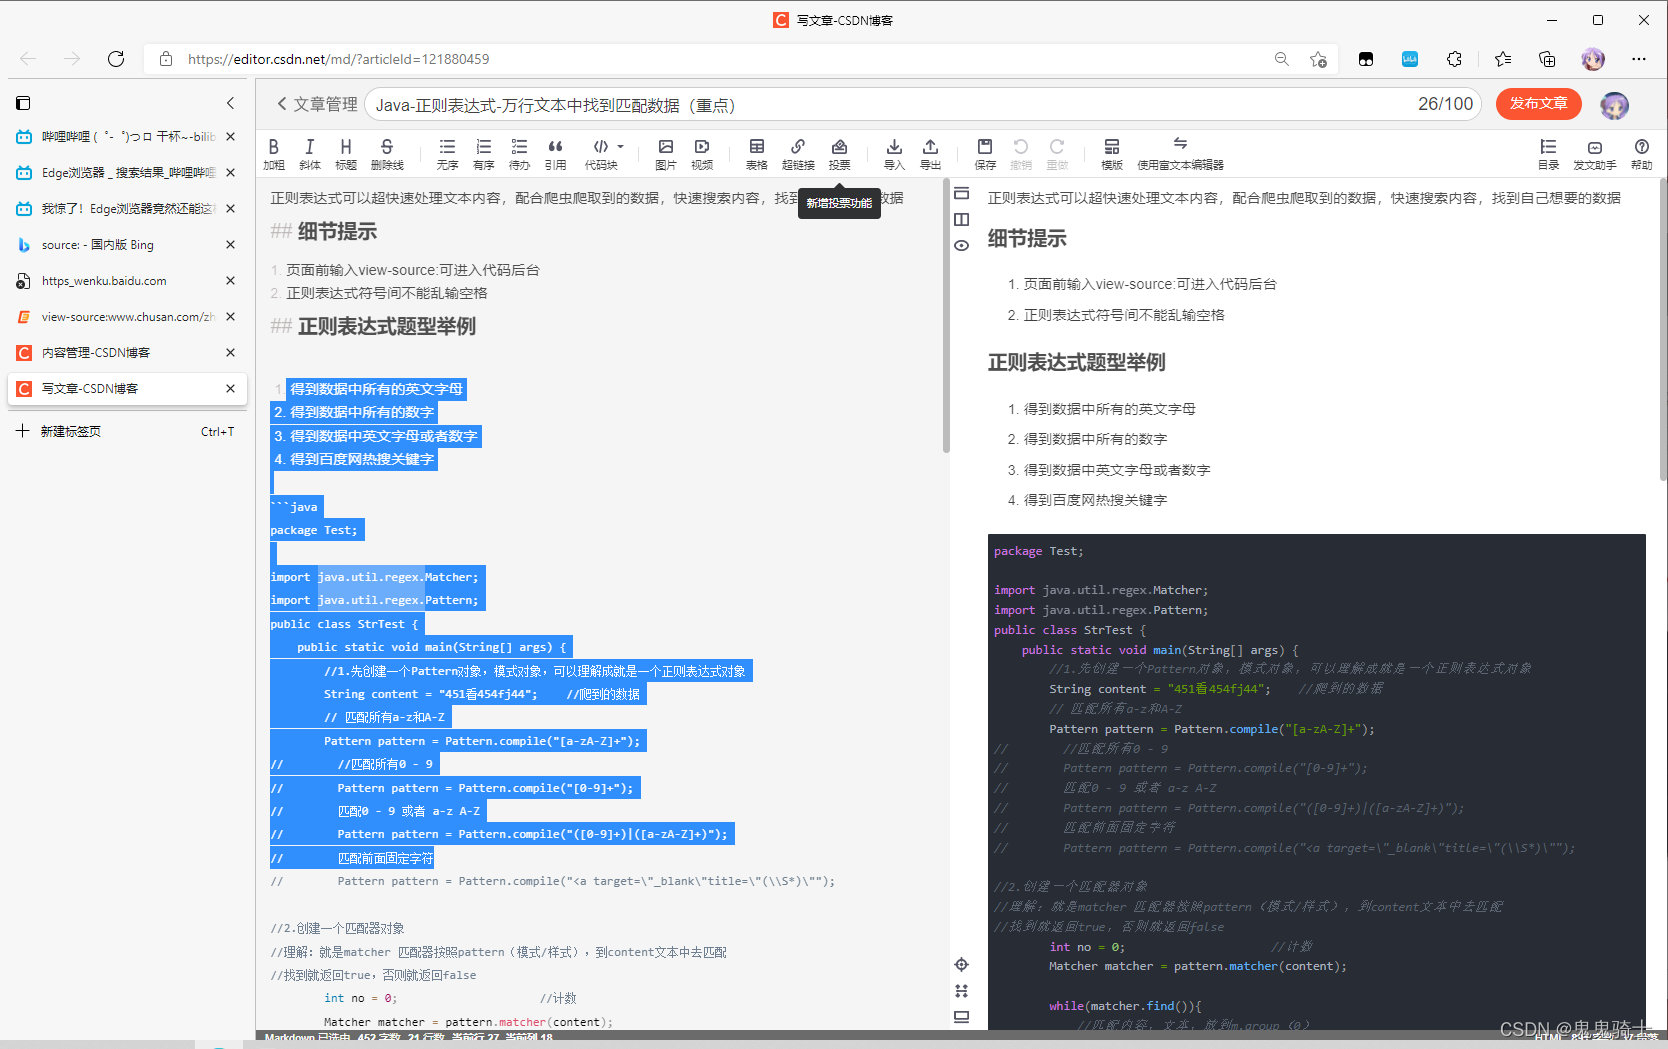Redo edit with 重做 button

coord(1057,154)
